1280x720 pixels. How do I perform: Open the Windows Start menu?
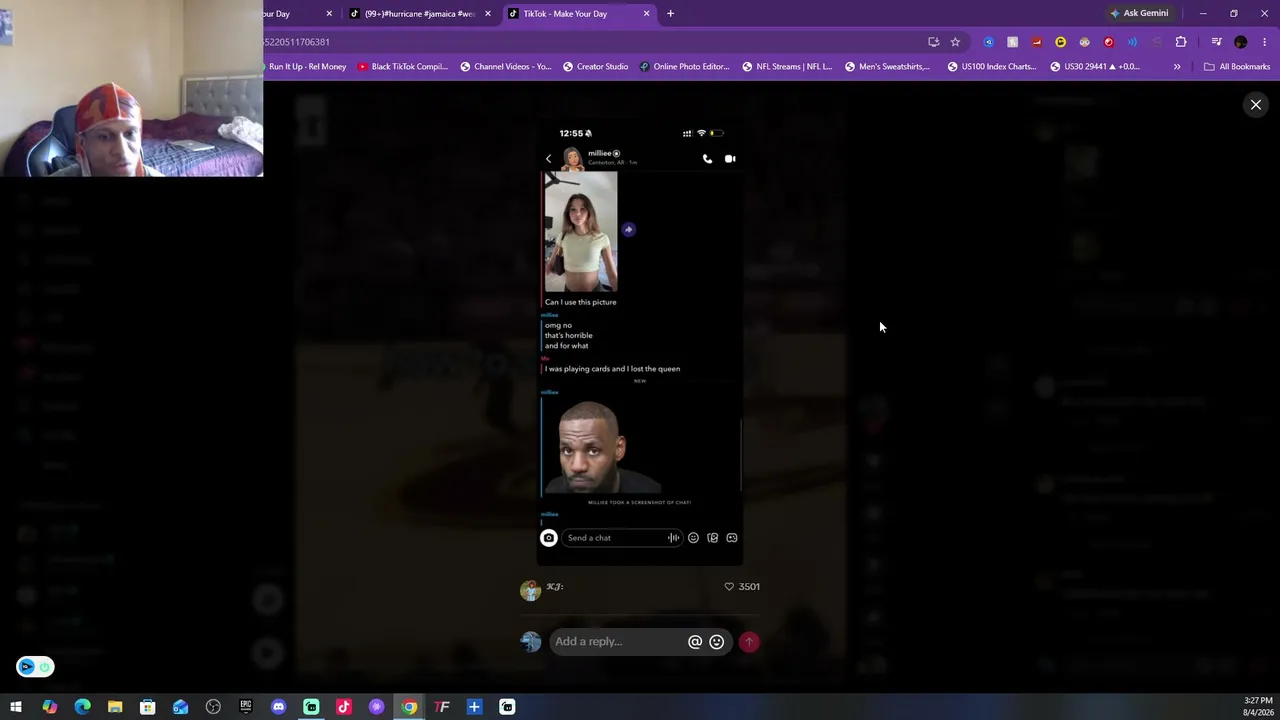pyautogui.click(x=16, y=707)
